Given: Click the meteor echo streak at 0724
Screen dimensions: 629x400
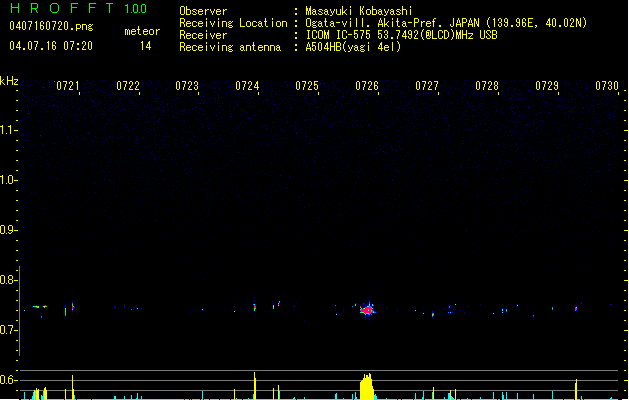Looking at the screenshot, I should click(x=254, y=307).
